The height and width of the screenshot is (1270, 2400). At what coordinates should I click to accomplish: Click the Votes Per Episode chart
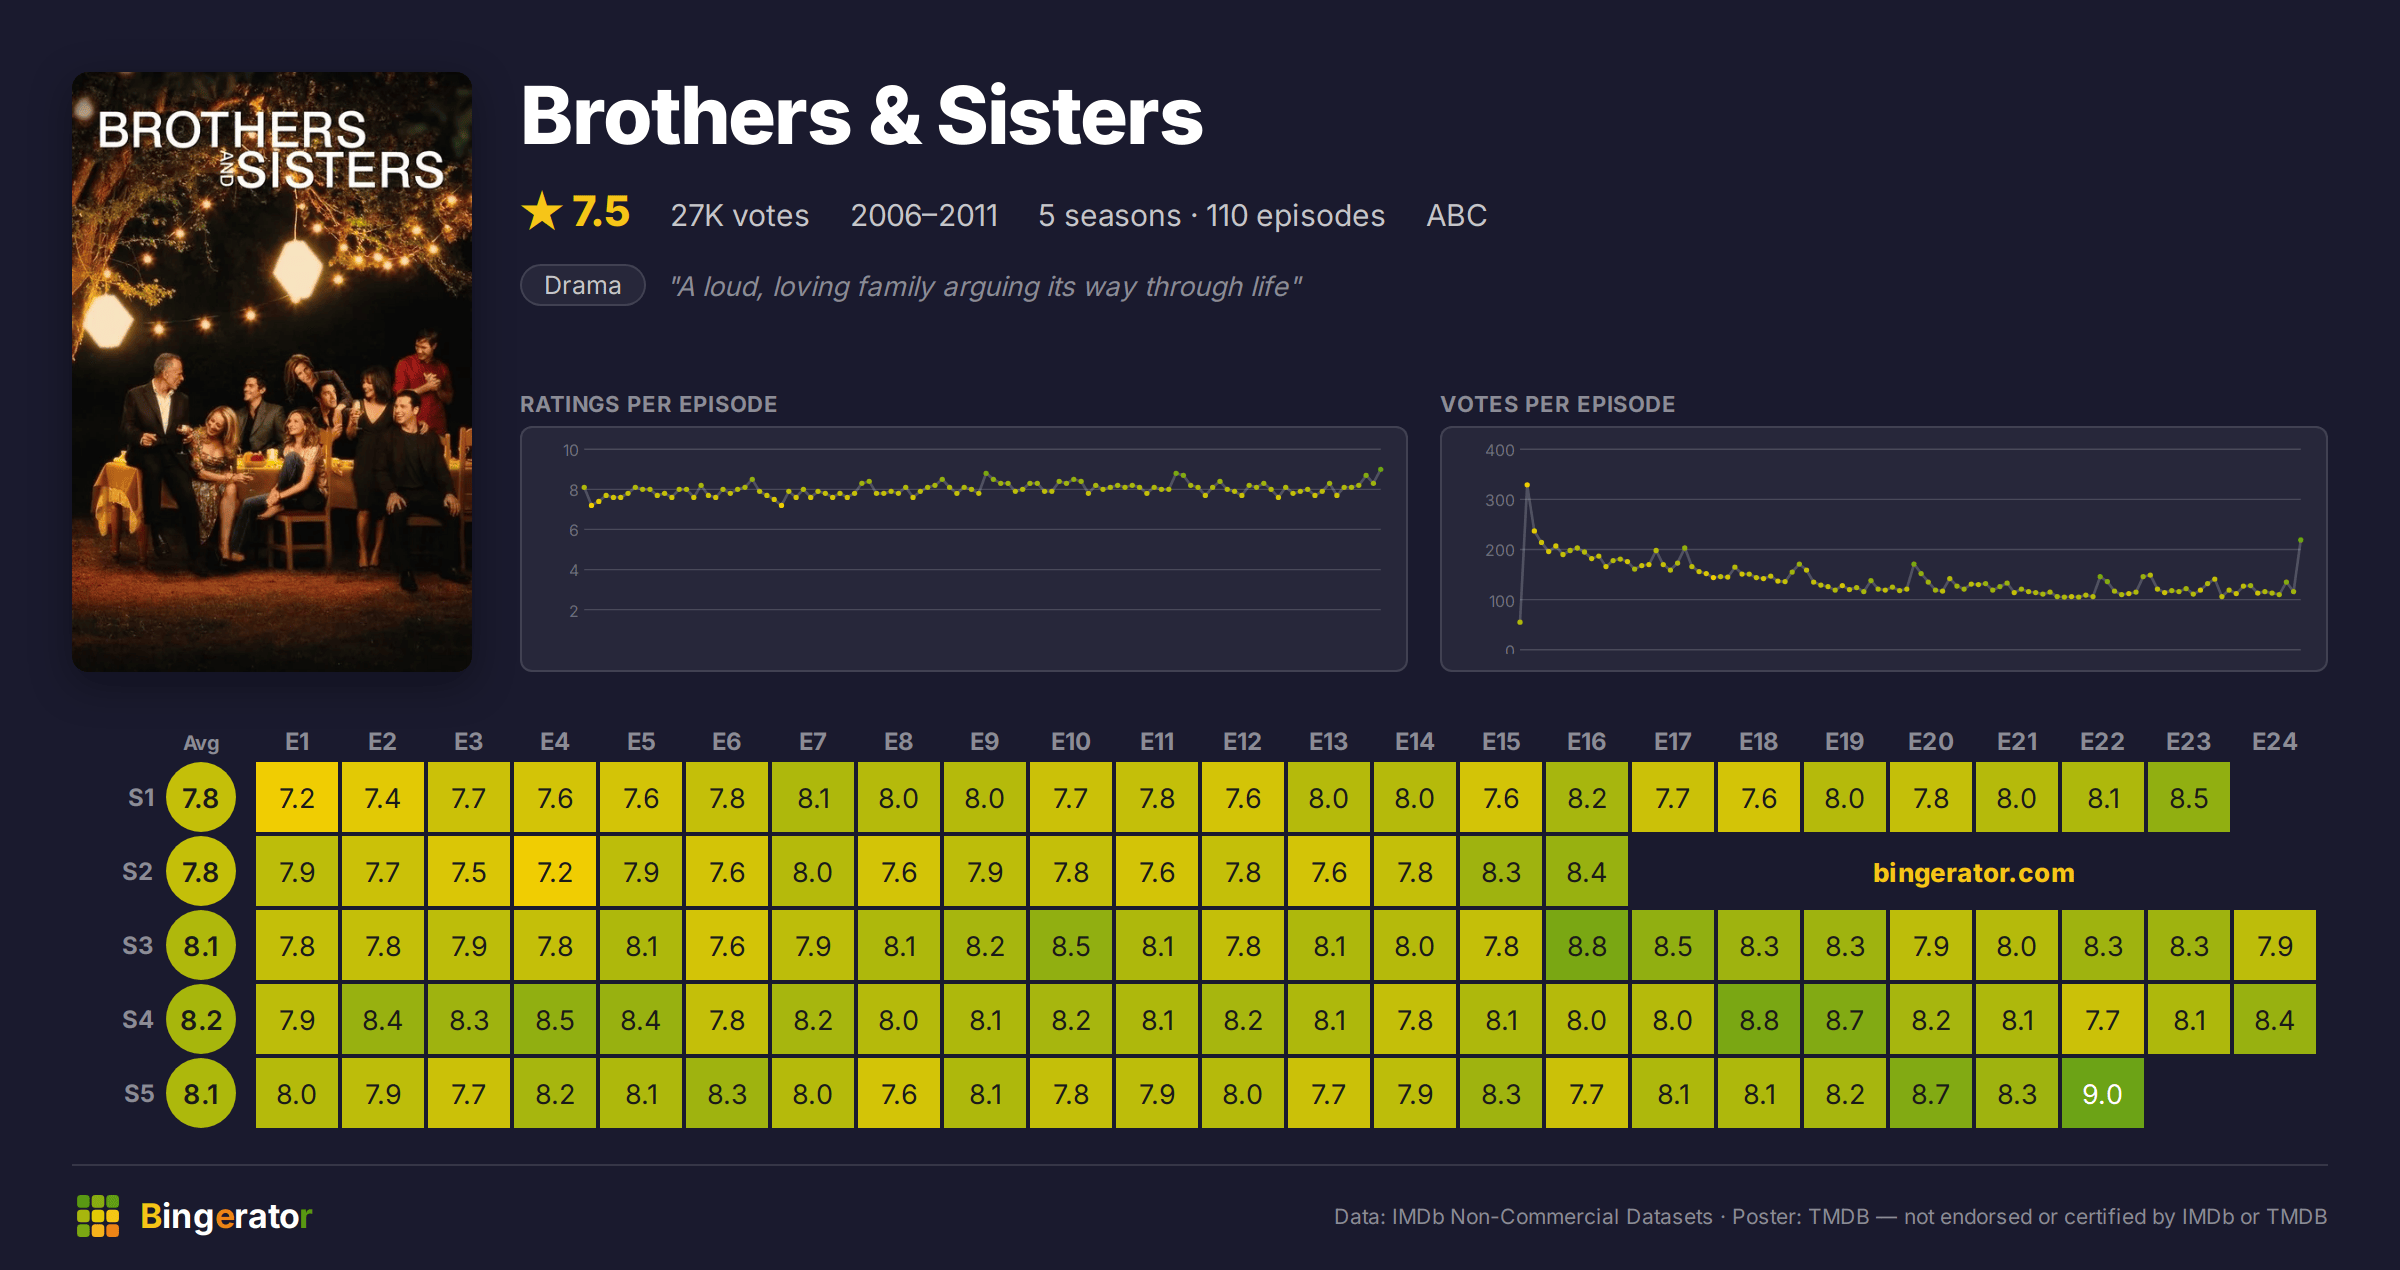coord(1883,549)
